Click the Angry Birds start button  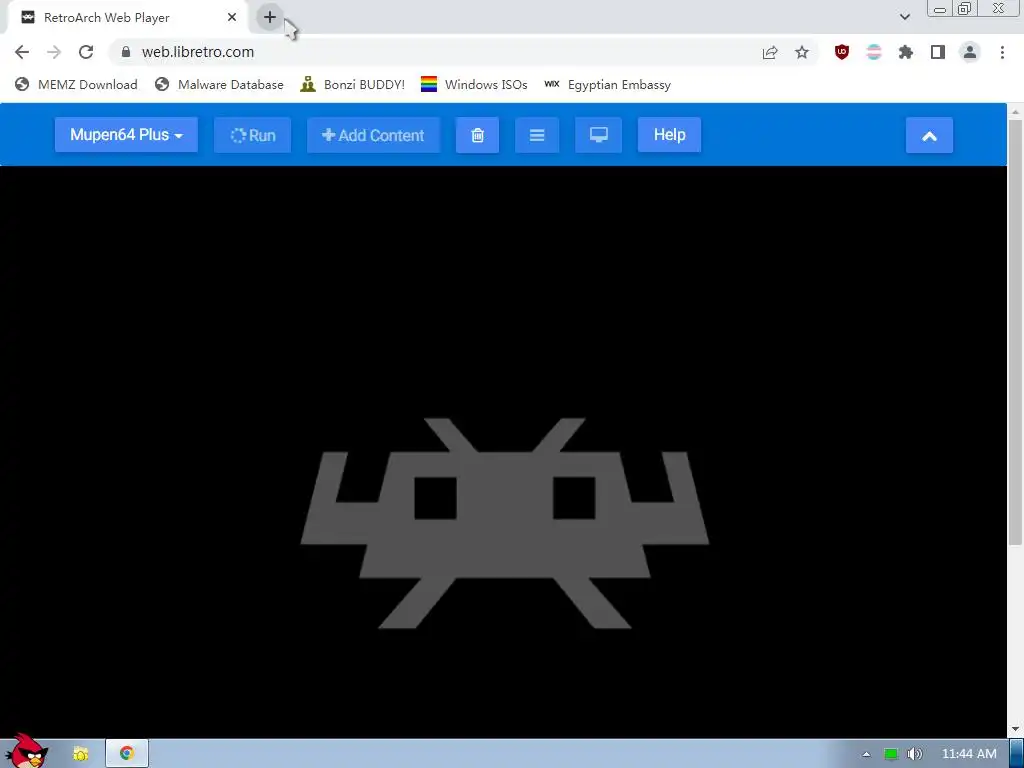pyautogui.click(x=26, y=751)
